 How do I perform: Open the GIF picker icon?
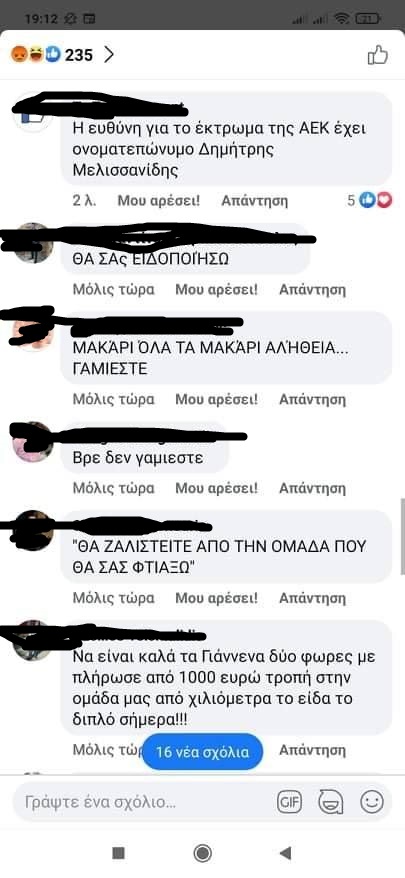(x=289, y=802)
